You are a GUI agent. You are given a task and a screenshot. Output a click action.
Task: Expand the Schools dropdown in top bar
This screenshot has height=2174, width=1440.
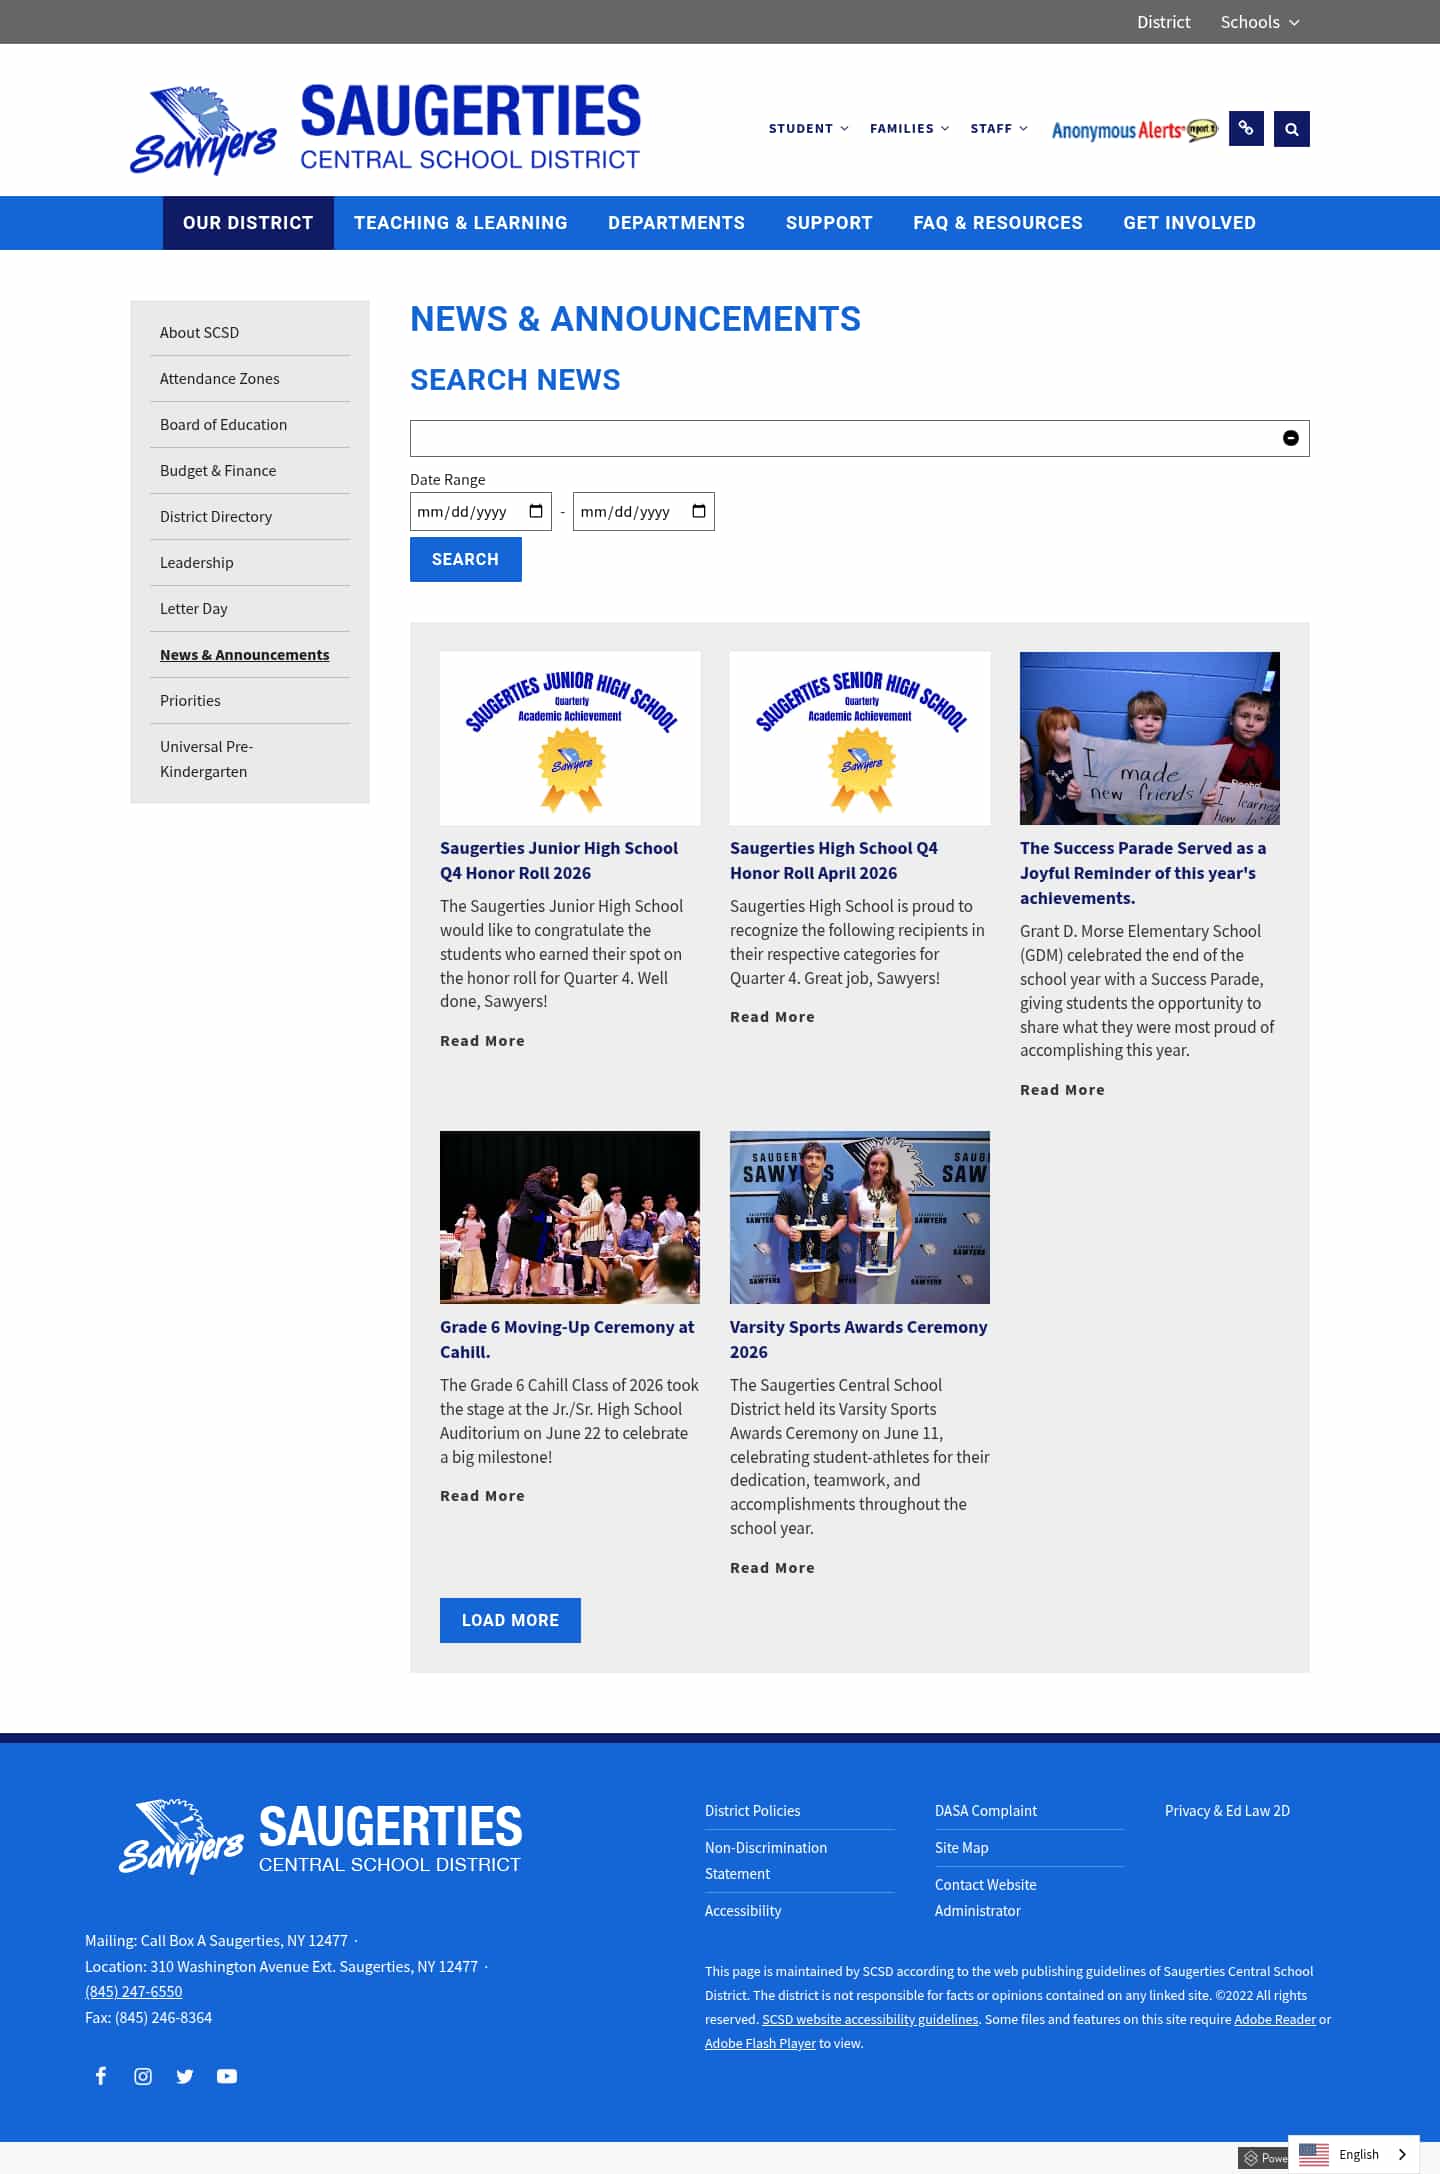point(1259,22)
